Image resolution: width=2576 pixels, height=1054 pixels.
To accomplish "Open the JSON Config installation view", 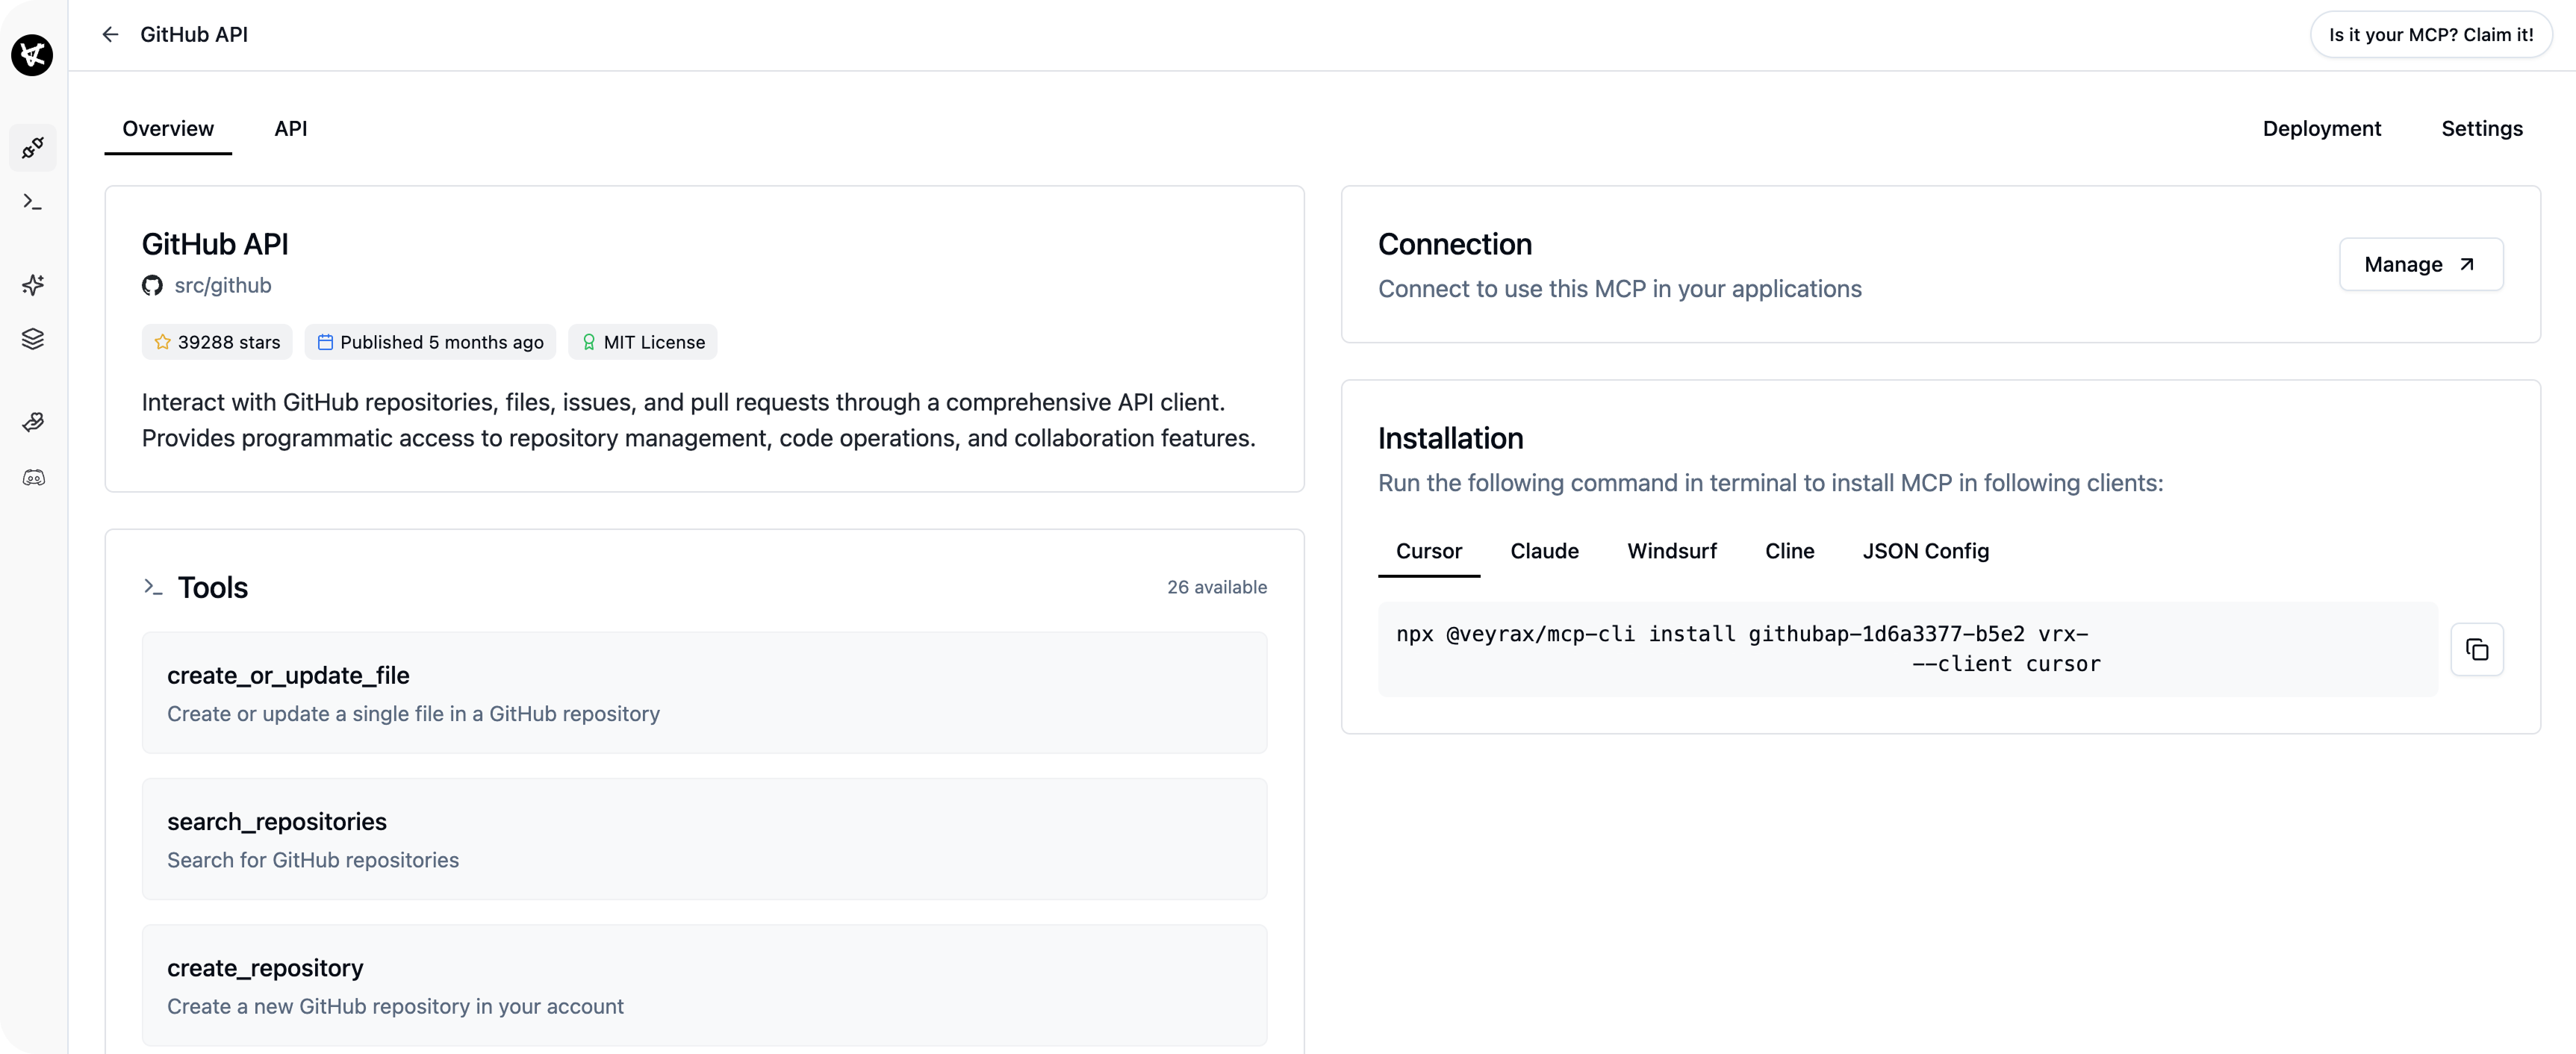I will tap(1926, 551).
